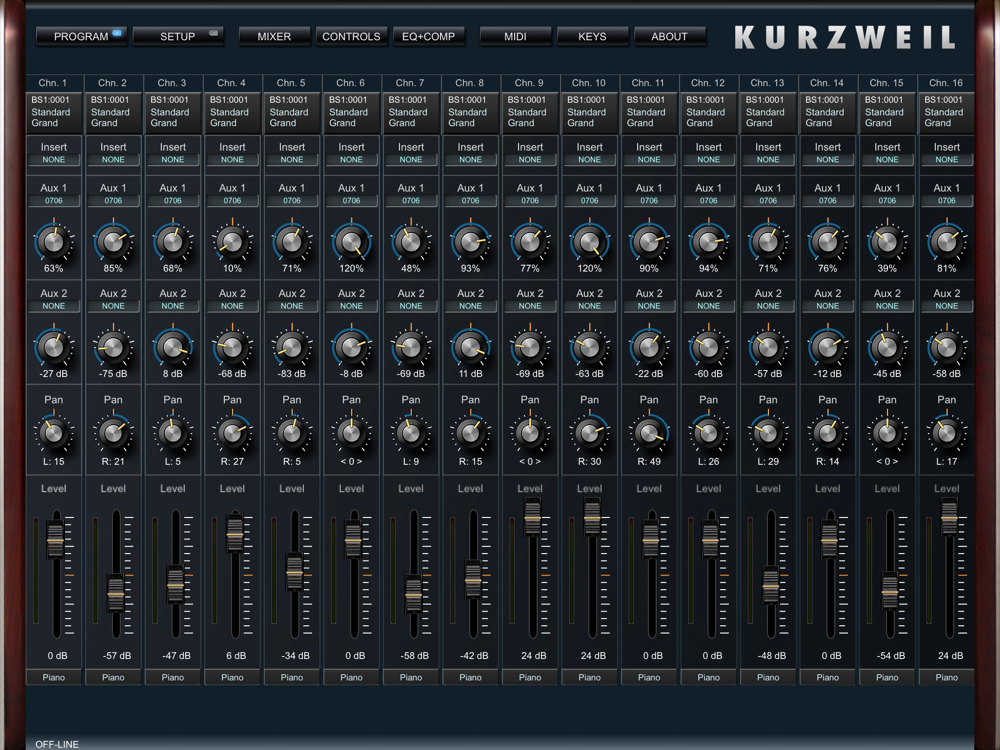Select Chn. 7 Standard Grand program
Viewport: 1000px width, 750px height.
411,112
